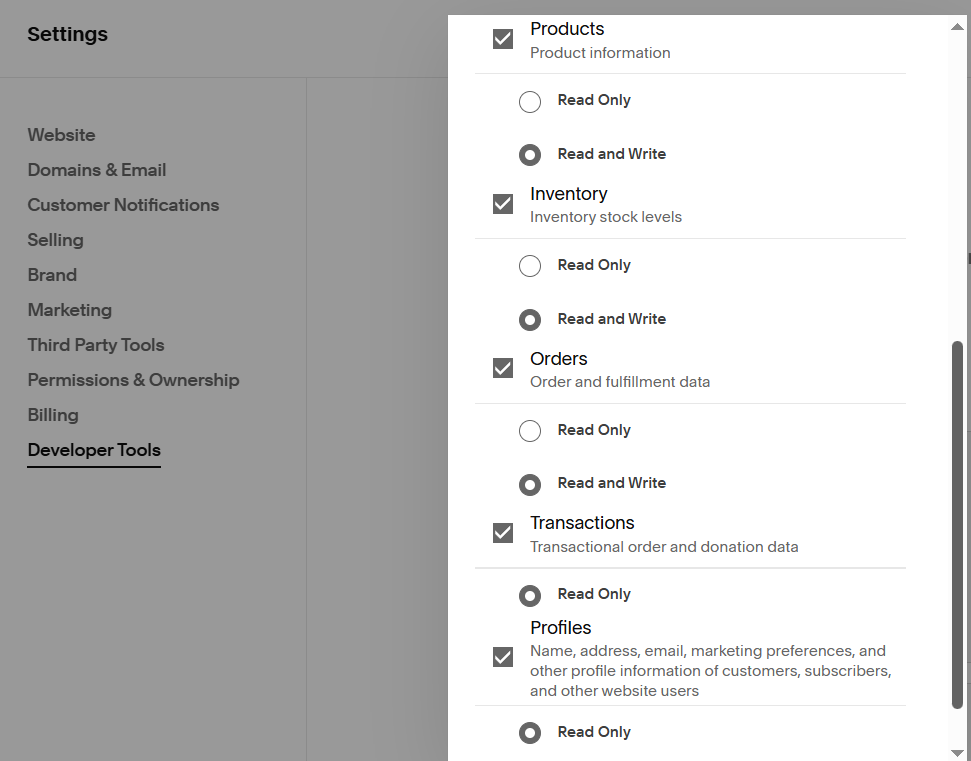This screenshot has height=761, width=971.
Task: Uncheck the Products permission checkbox
Action: click(x=503, y=39)
